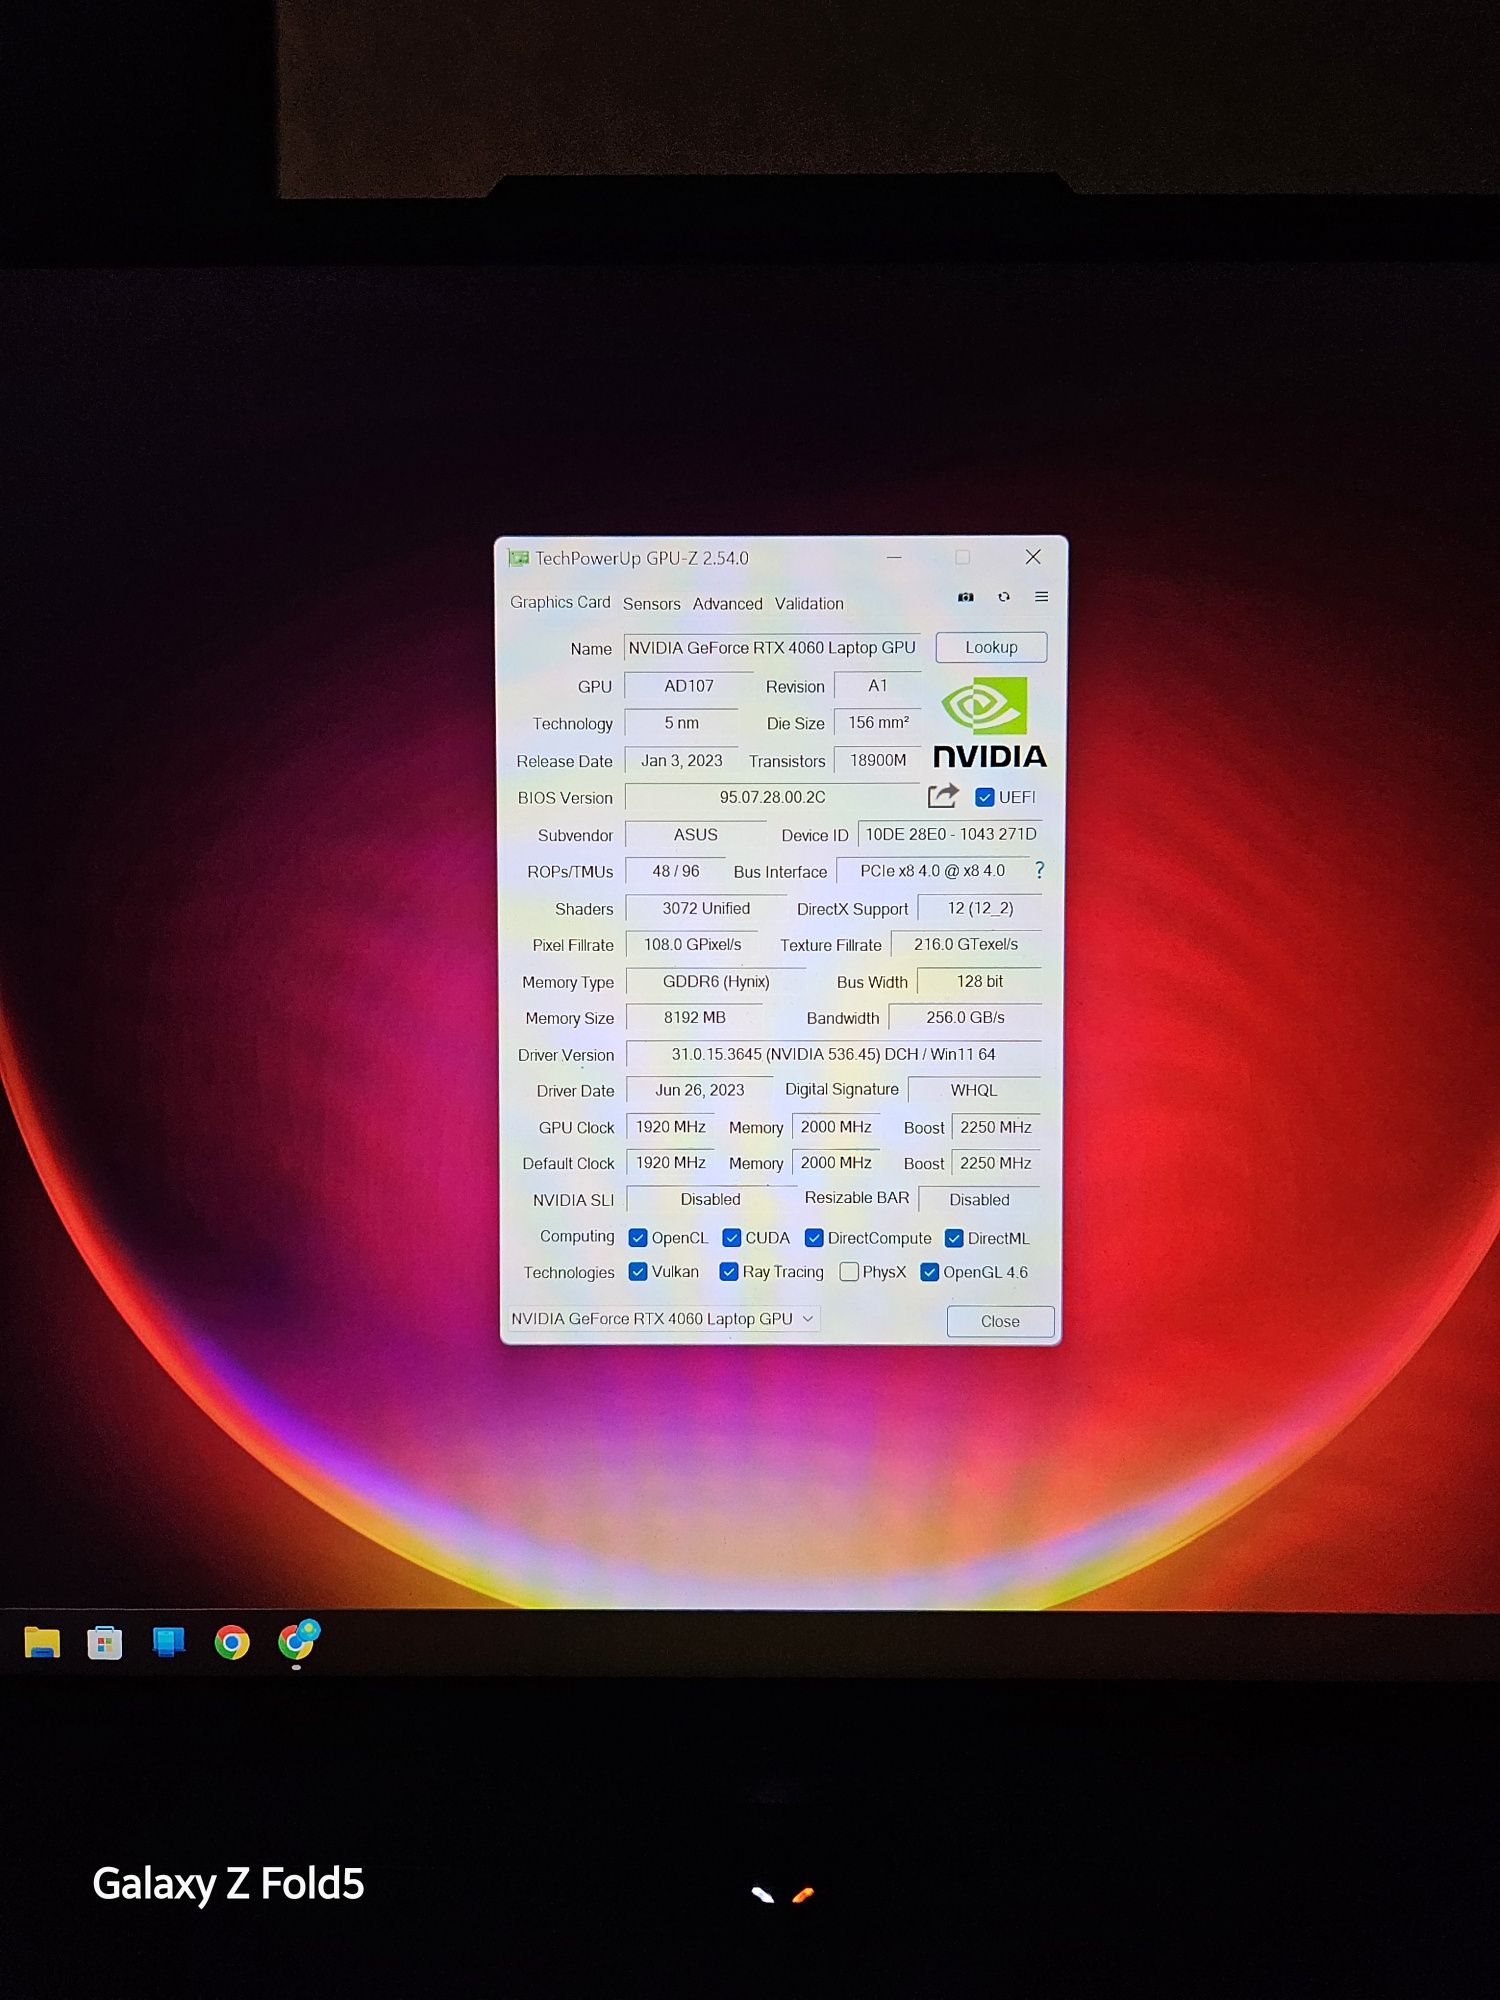The height and width of the screenshot is (2000, 1500).
Task: Click the second Chrome icon with badge
Action: [297, 1641]
